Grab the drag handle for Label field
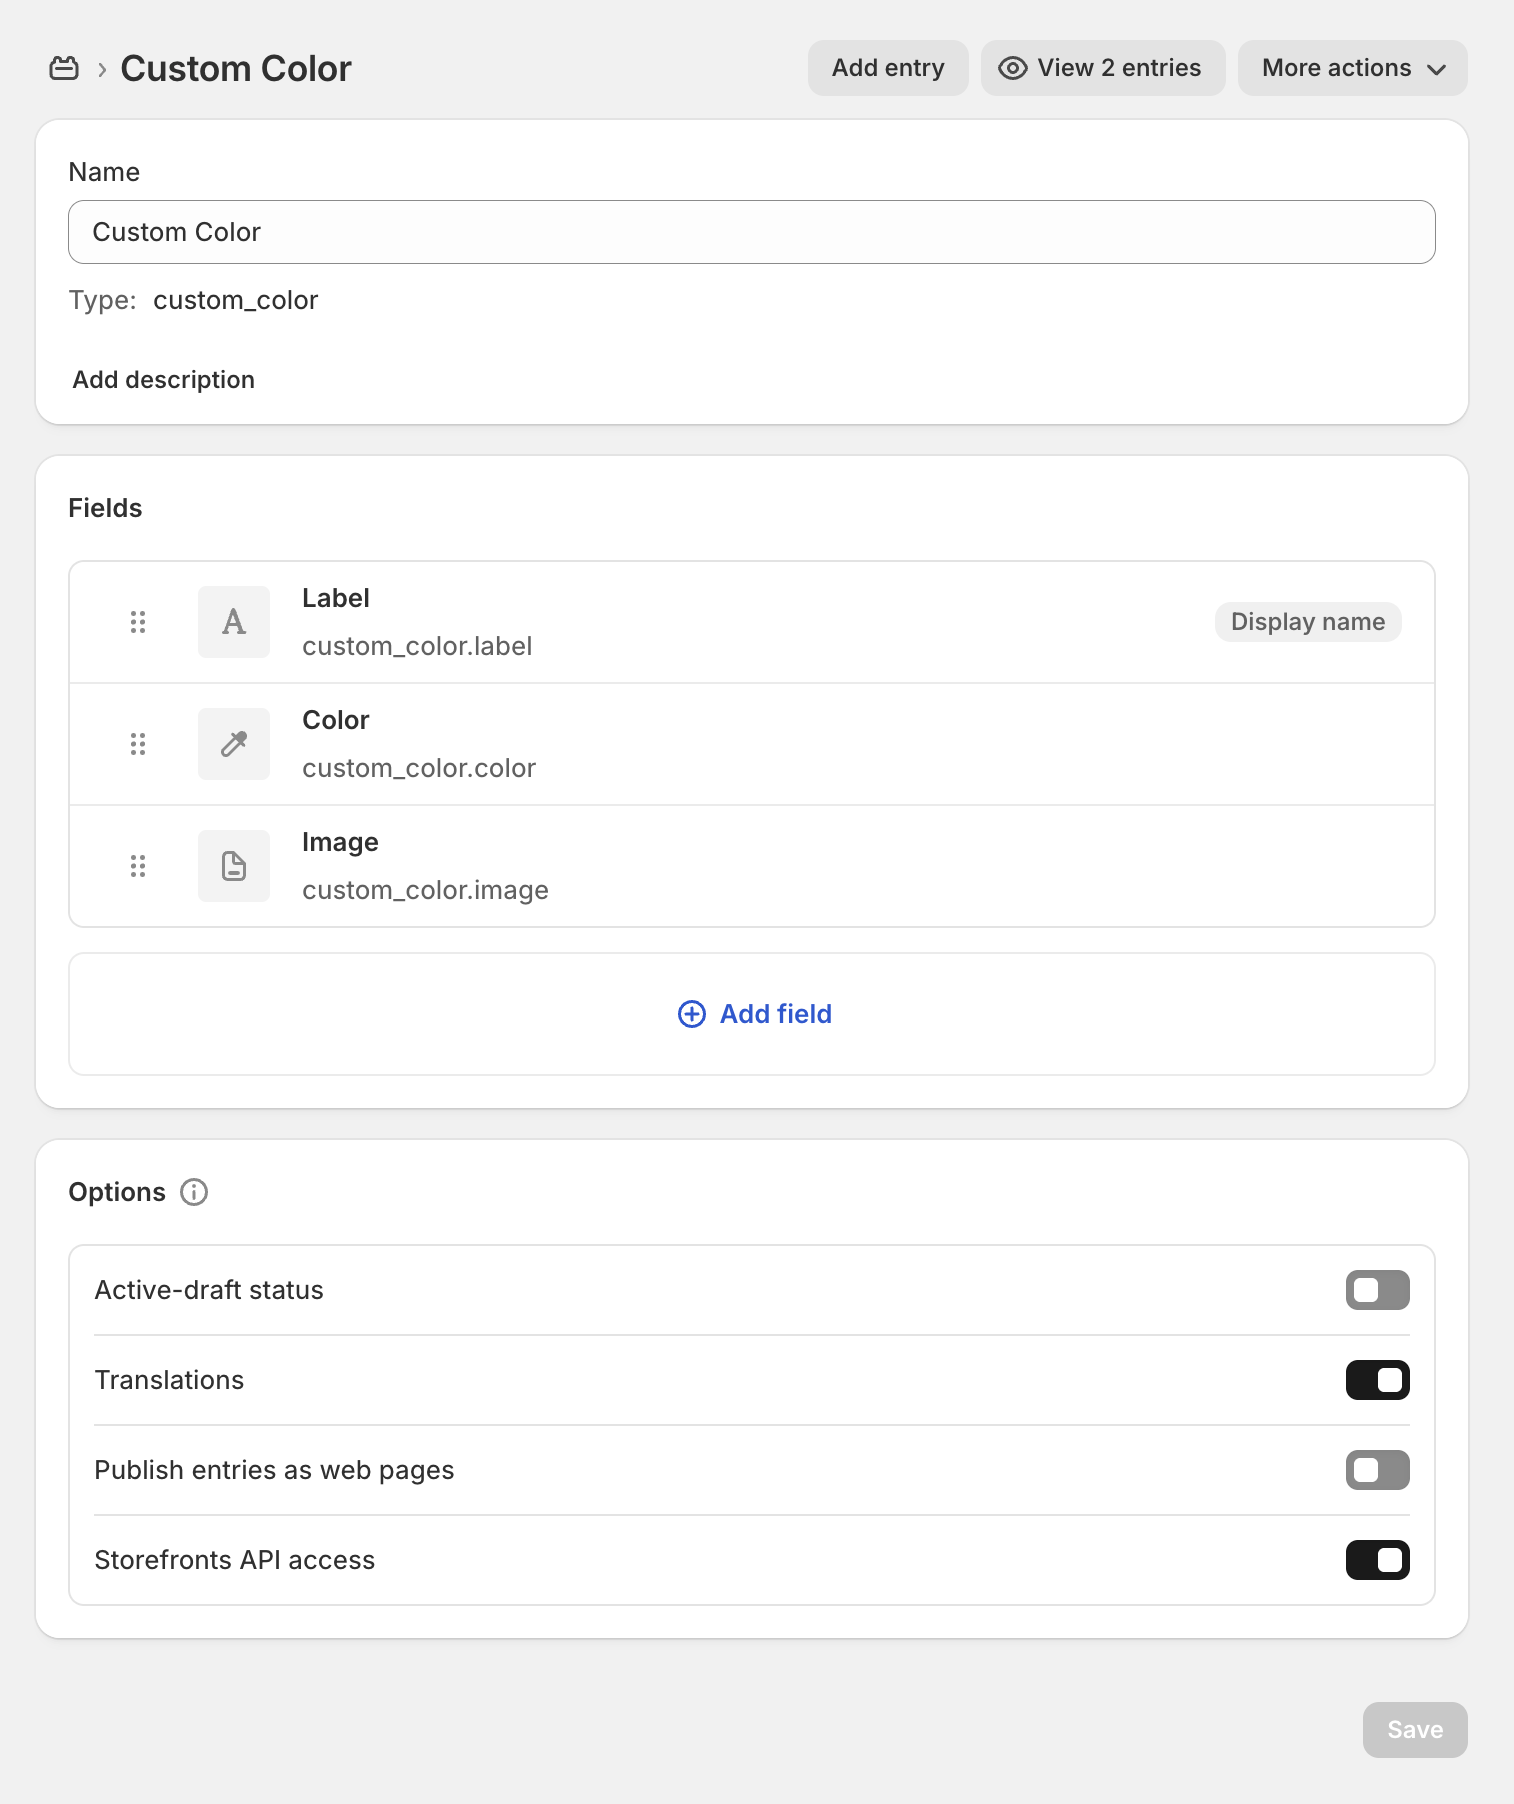The width and height of the screenshot is (1514, 1804). pos(138,622)
